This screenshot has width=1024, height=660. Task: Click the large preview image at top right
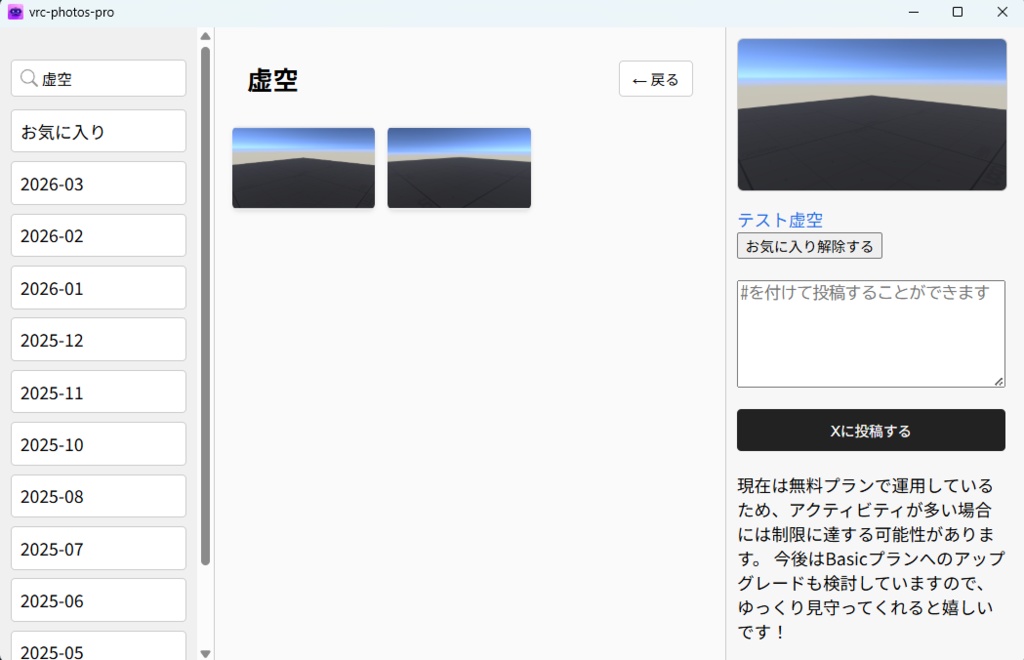coord(871,113)
